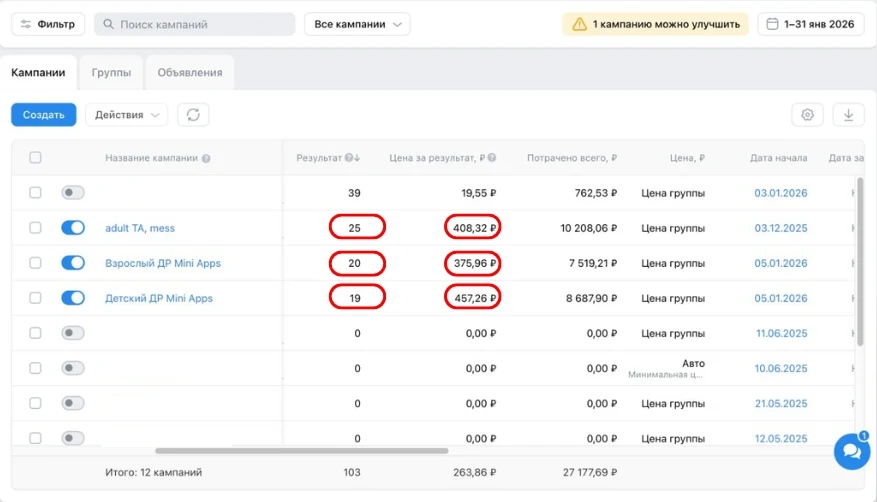Tick the checkbox in the 10.06.2025 row
This screenshot has height=502, width=877.
coord(35,368)
